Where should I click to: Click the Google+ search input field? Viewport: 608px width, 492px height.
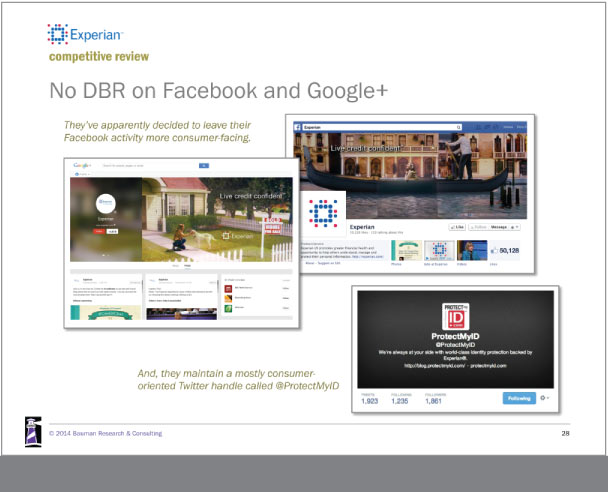pyautogui.click(x=150, y=166)
